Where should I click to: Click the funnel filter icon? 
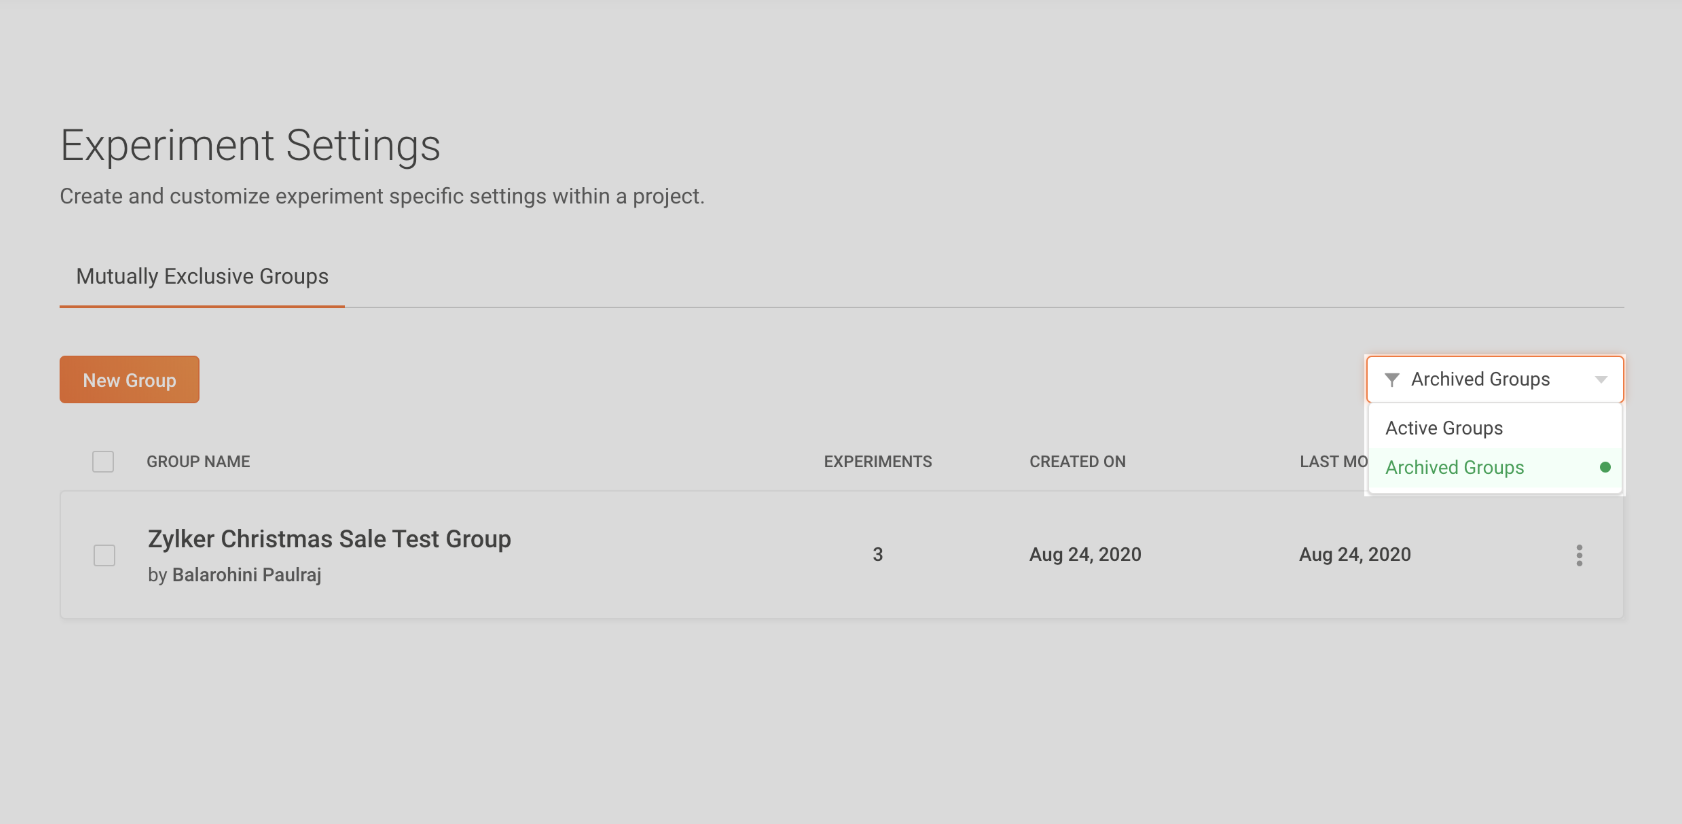pyautogui.click(x=1391, y=380)
